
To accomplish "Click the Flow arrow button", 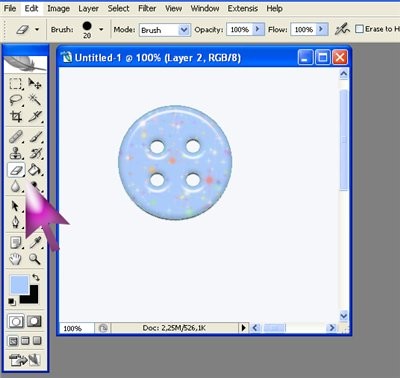I will coord(321,29).
